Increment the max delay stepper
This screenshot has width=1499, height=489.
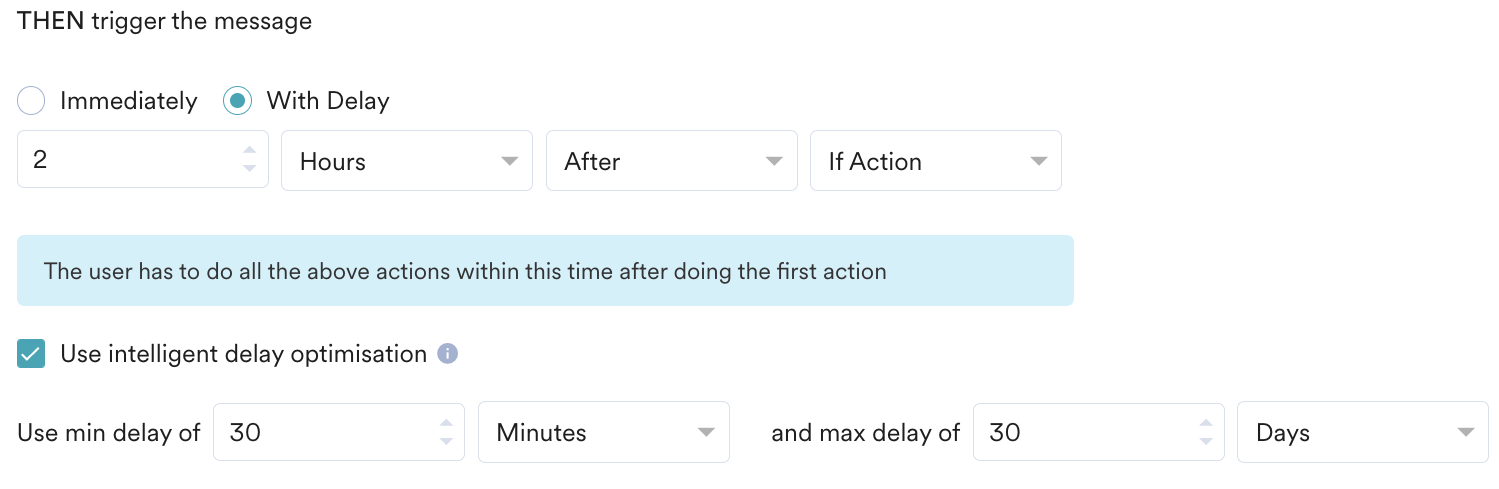click(1206, 424)
